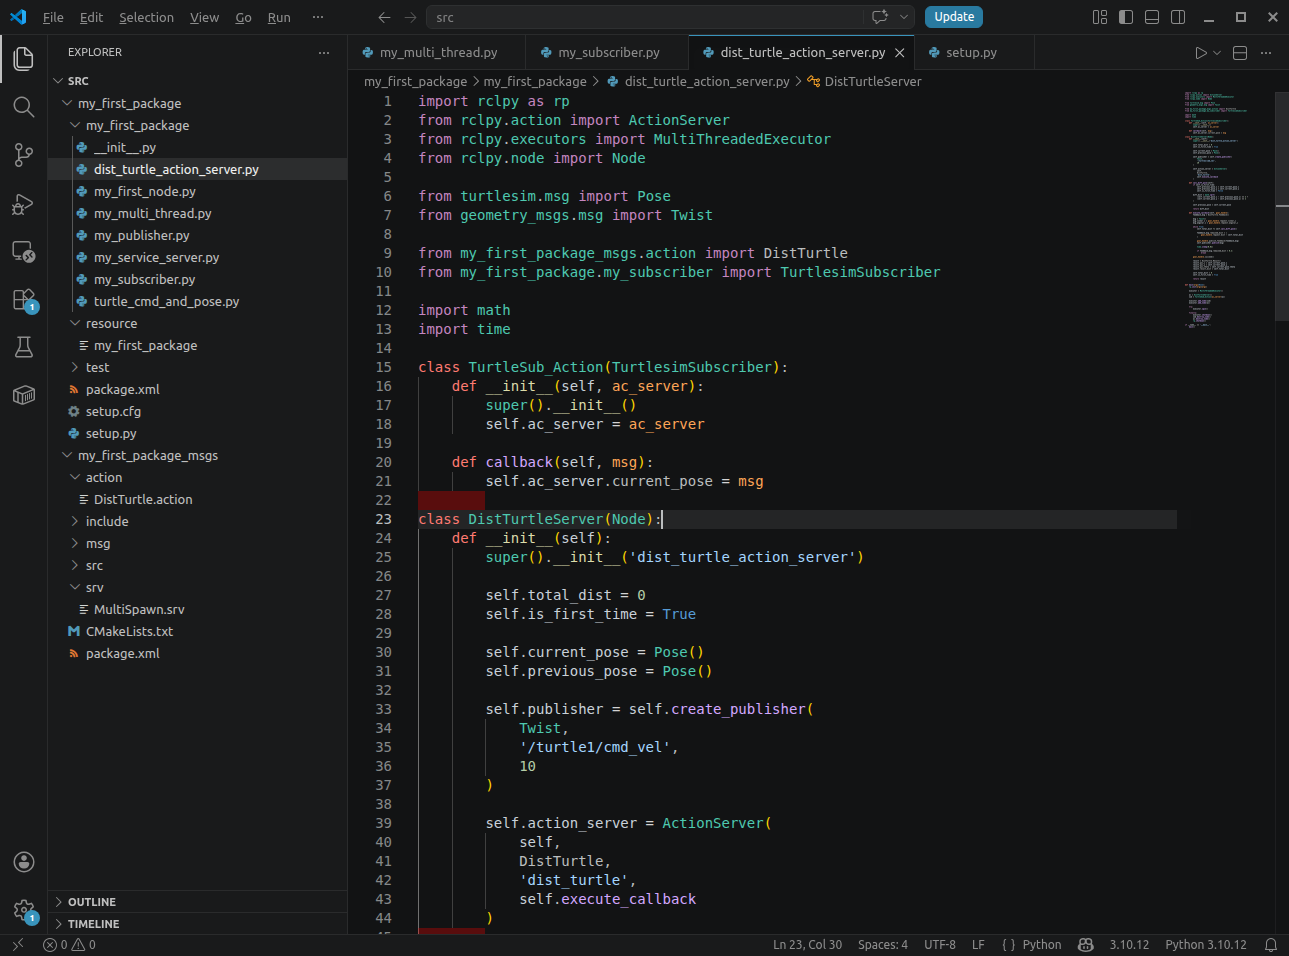The image size is (1289, 956).
Task: Toggle the bottom Panel visibility
Action: click(x=1152, y=17)
